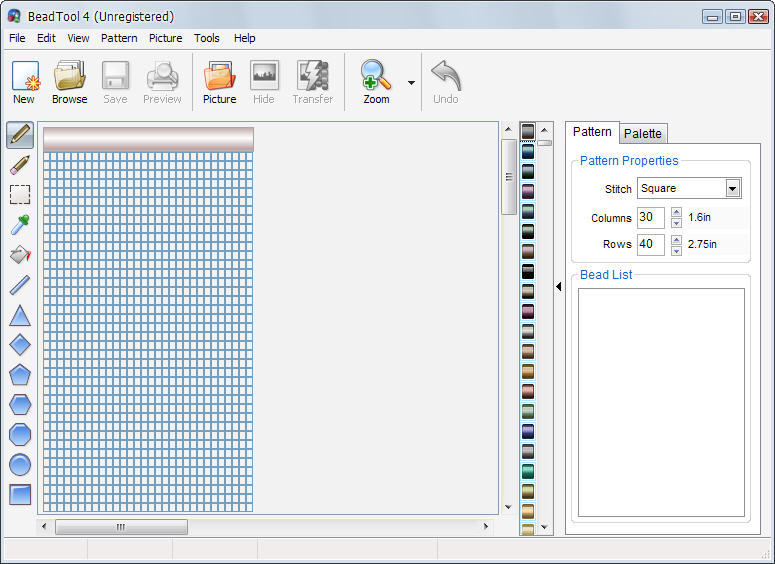Maximize the BeadTool 4 window
Image resolution: width=775 pixels, height=564 pixels.
pyautogui.click(x=735, y=16)
